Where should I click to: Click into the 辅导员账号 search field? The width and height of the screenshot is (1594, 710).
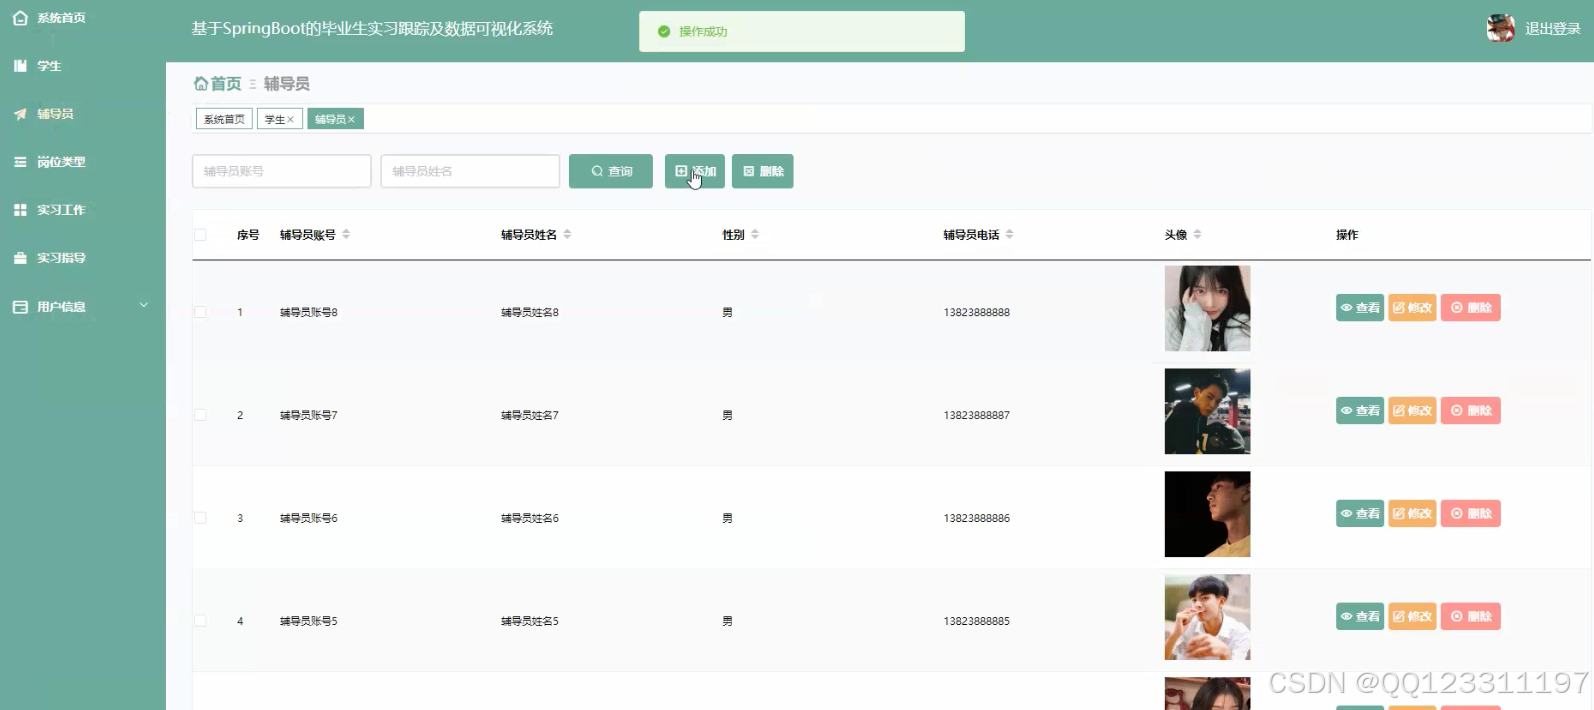click(282, 171)
